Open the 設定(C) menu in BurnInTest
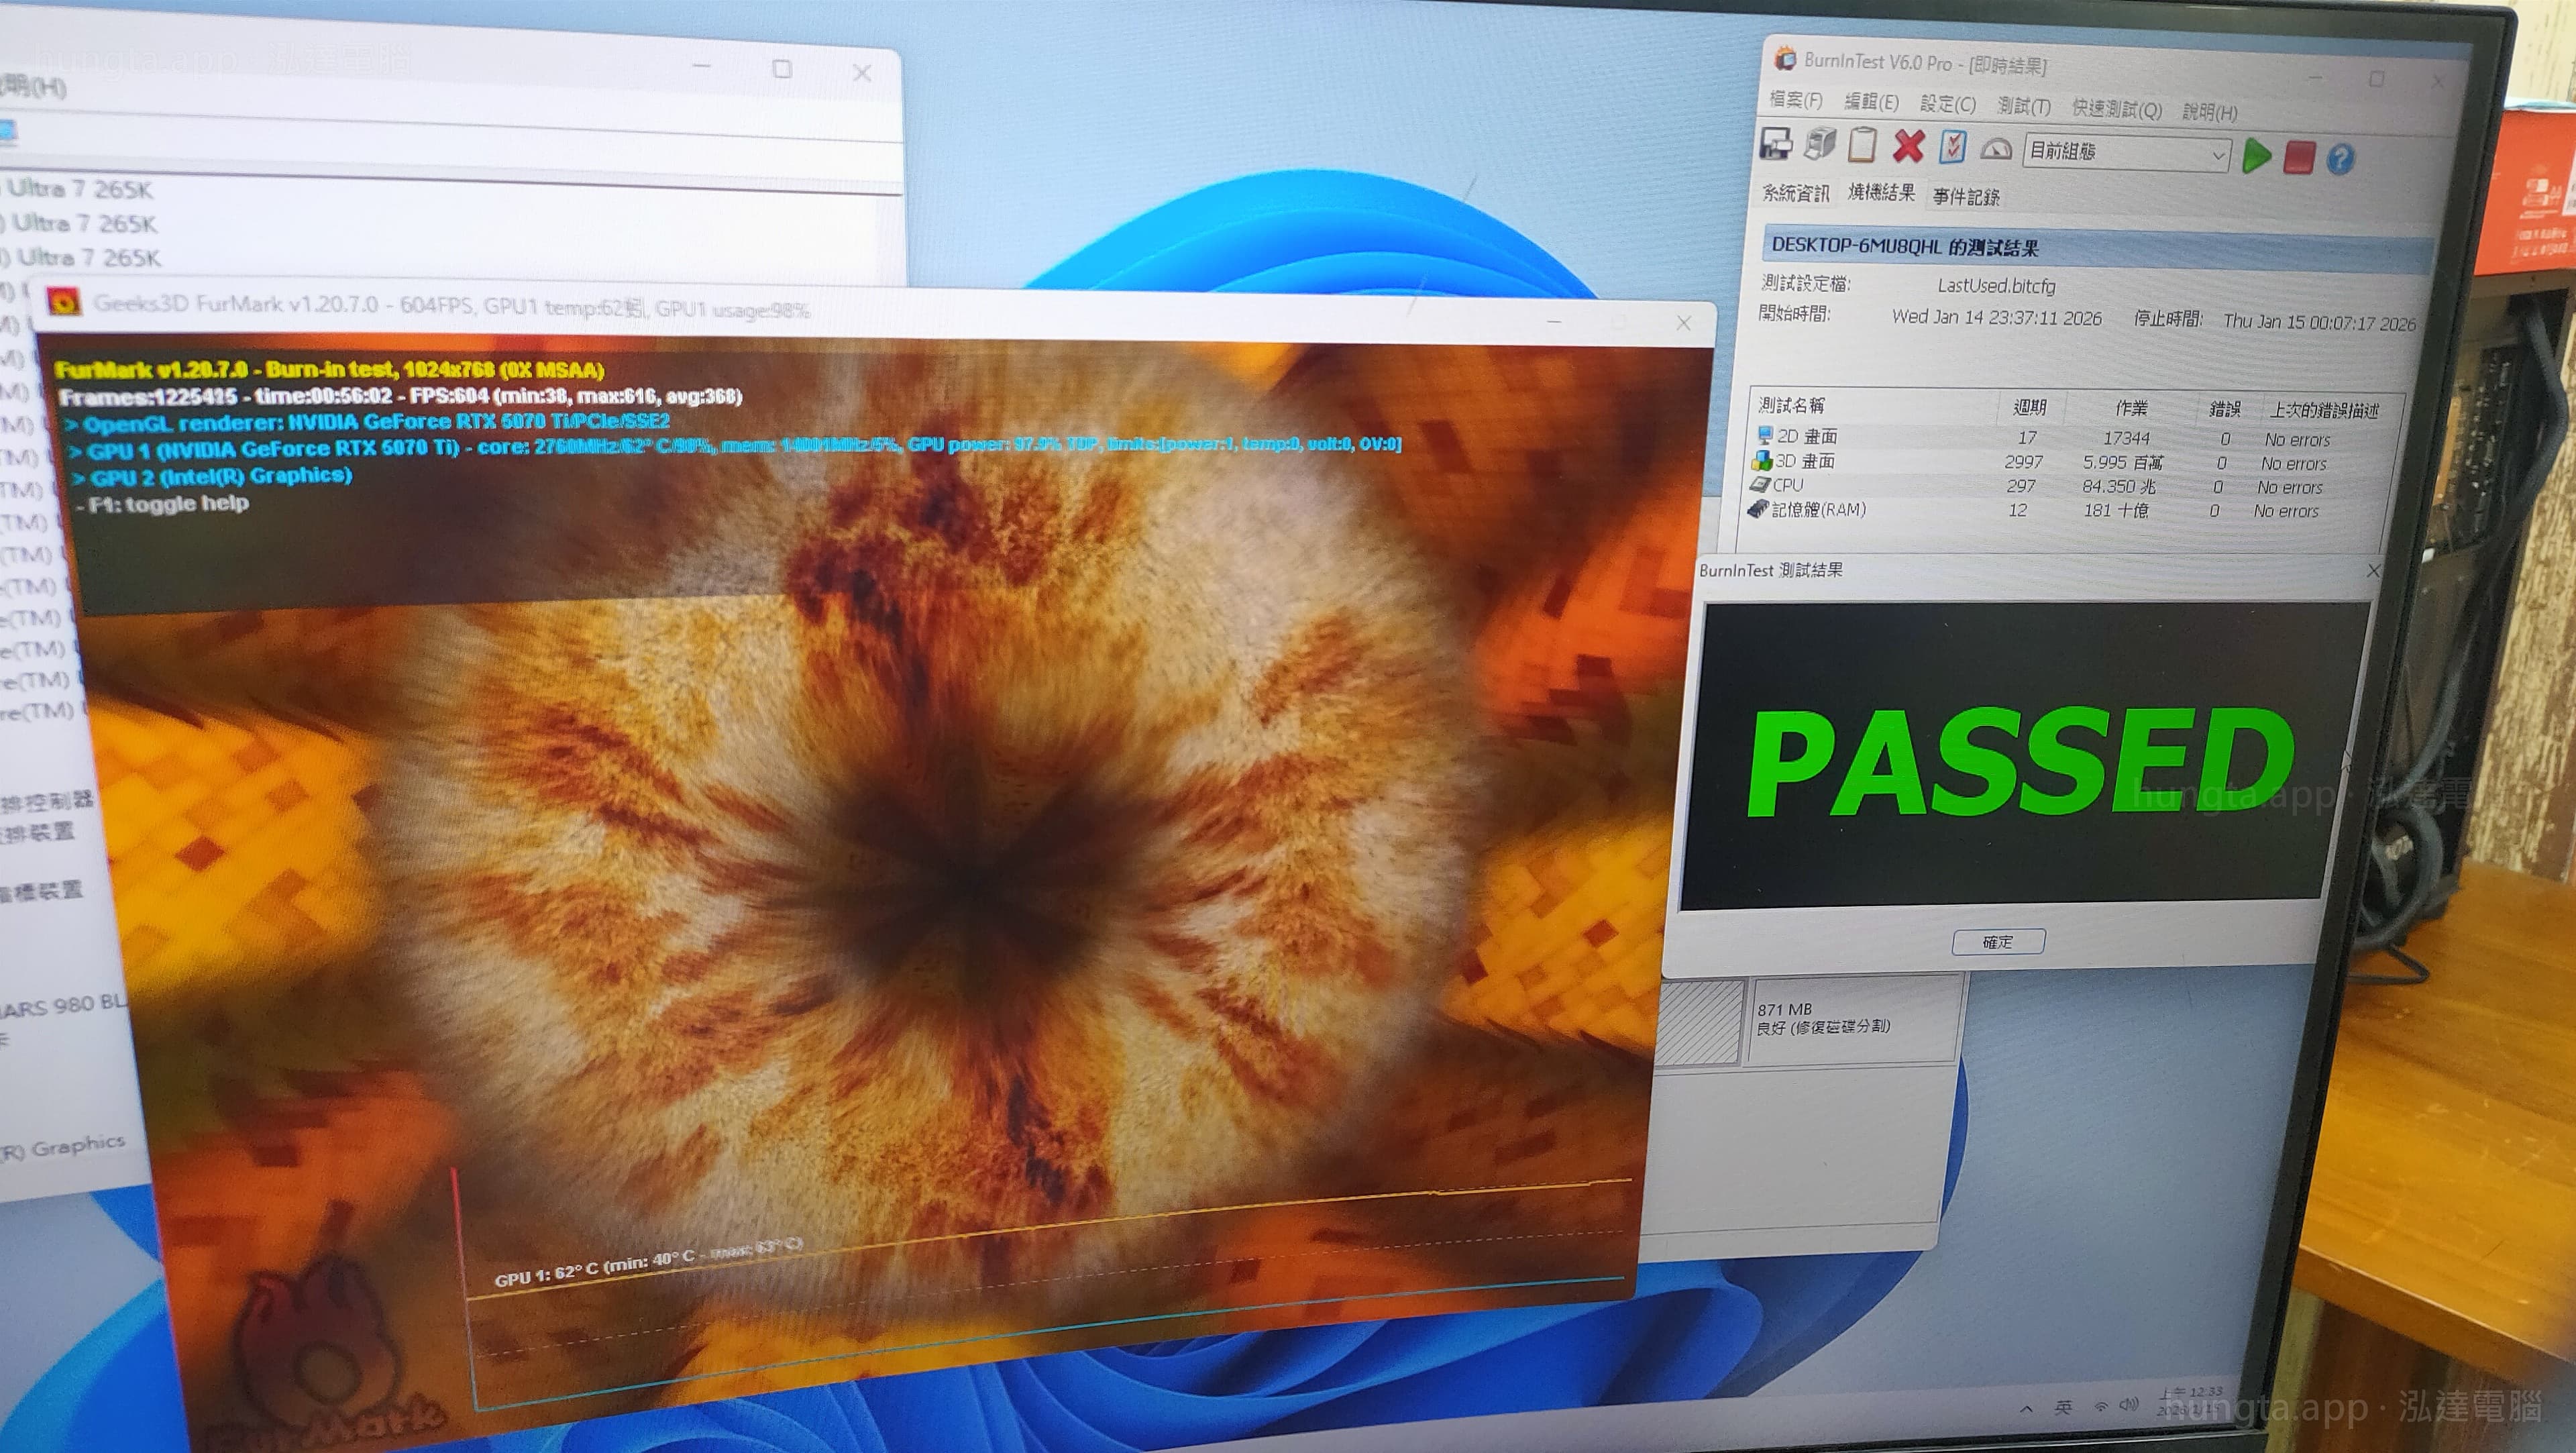The width and height of the screenshot is (2576, 1453). (x=1948, y=104)
